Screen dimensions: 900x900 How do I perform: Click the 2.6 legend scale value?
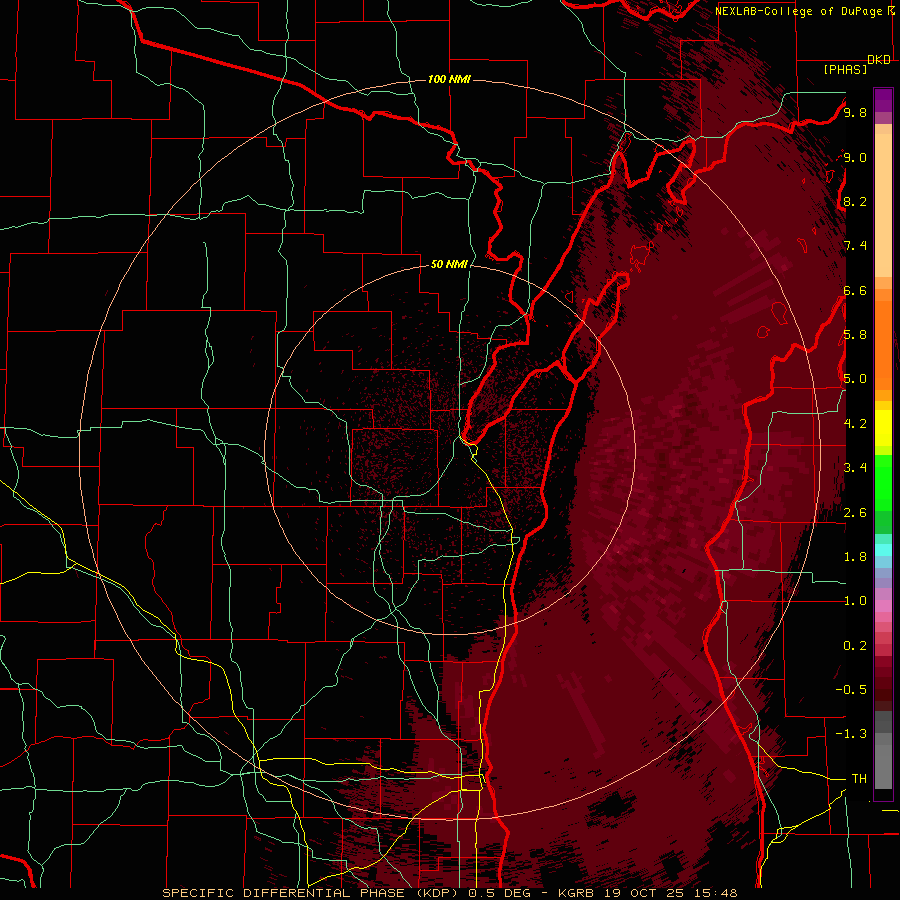click(855, 513)
